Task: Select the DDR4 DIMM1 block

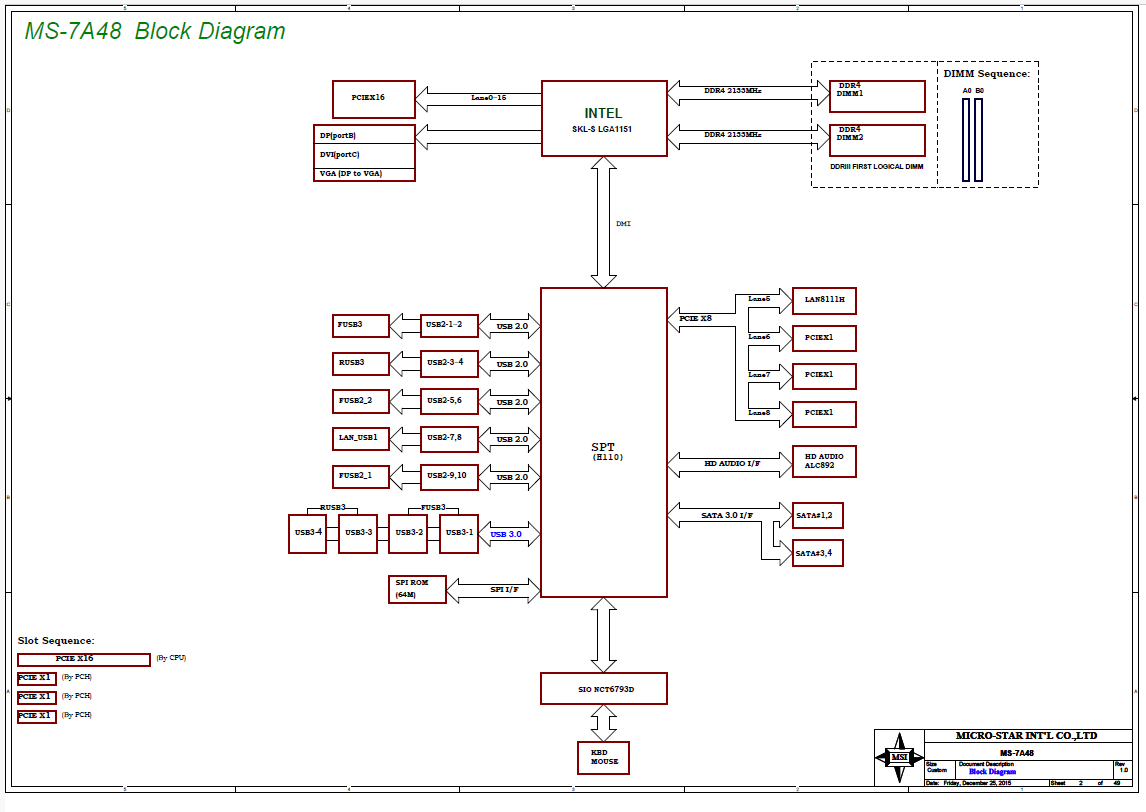Action: tap(877, 96)
